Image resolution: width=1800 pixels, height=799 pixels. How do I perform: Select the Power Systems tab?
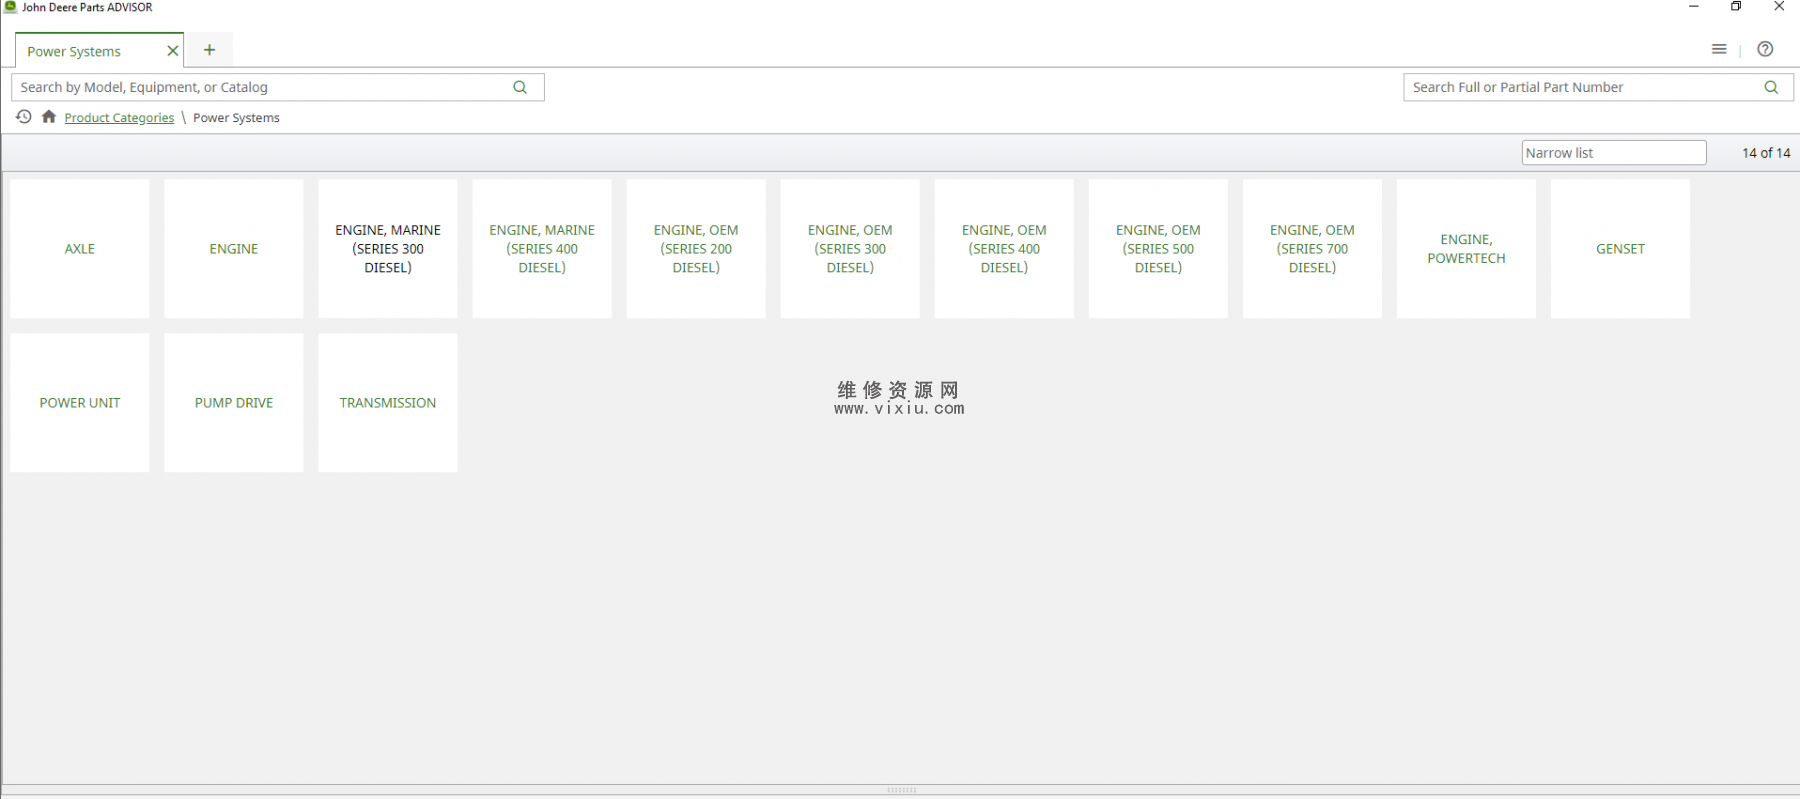click(99, 51)
